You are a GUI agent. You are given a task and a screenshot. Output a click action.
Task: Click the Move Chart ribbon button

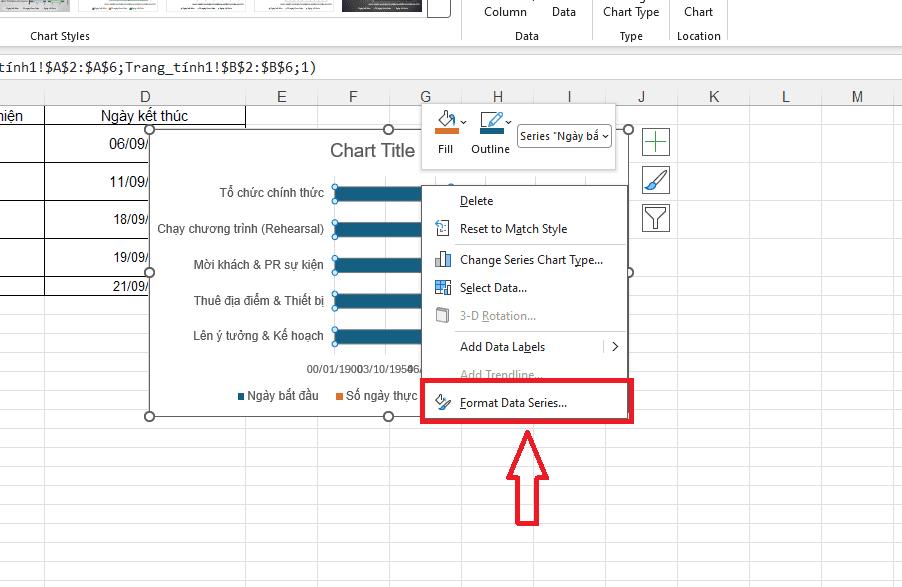pyautogui.click(x=698, y=10)
